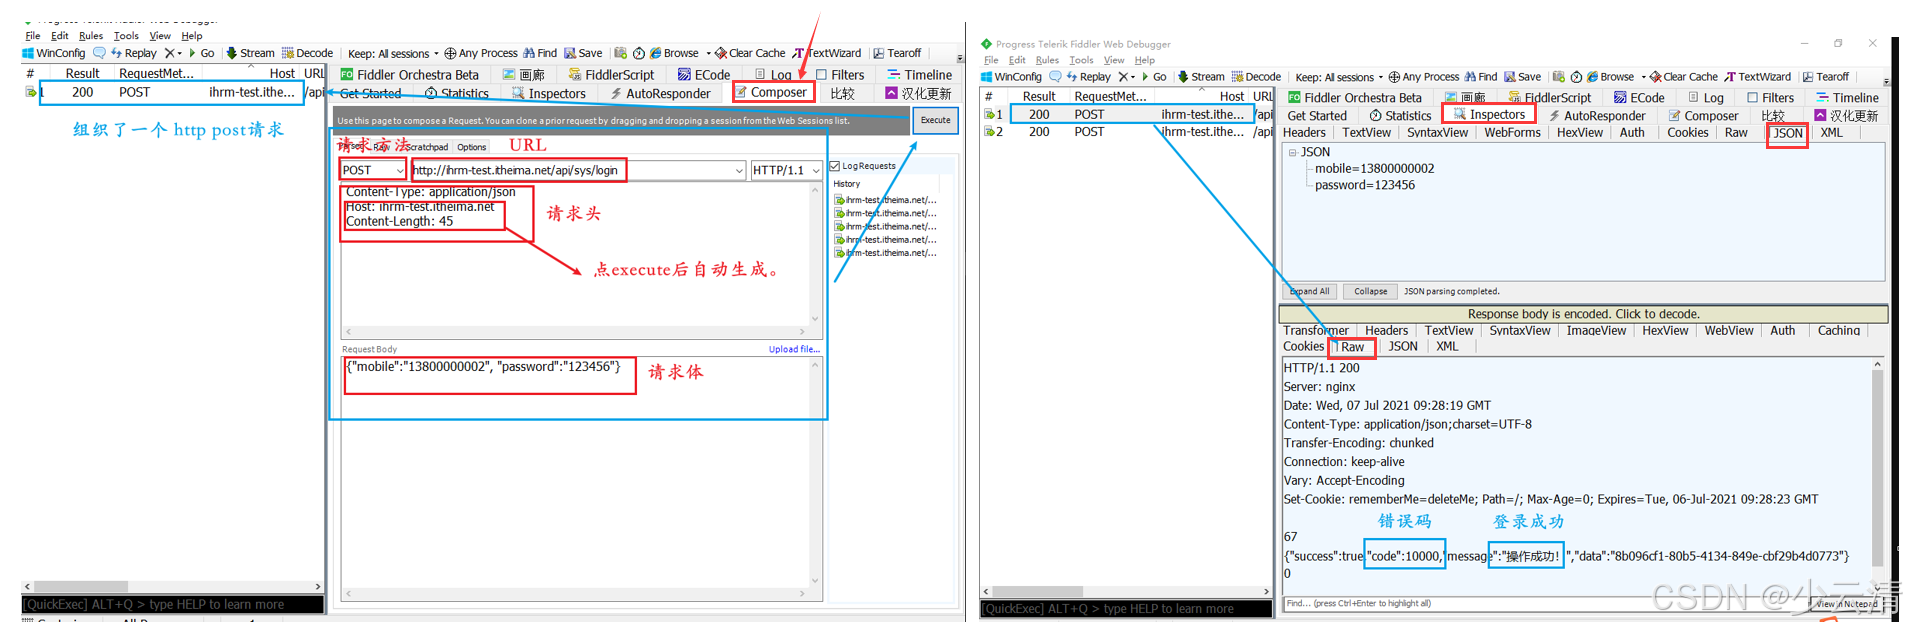Click Save in left Fiddler toolbar
1907x629 pixels.
[x=583, y=53]
